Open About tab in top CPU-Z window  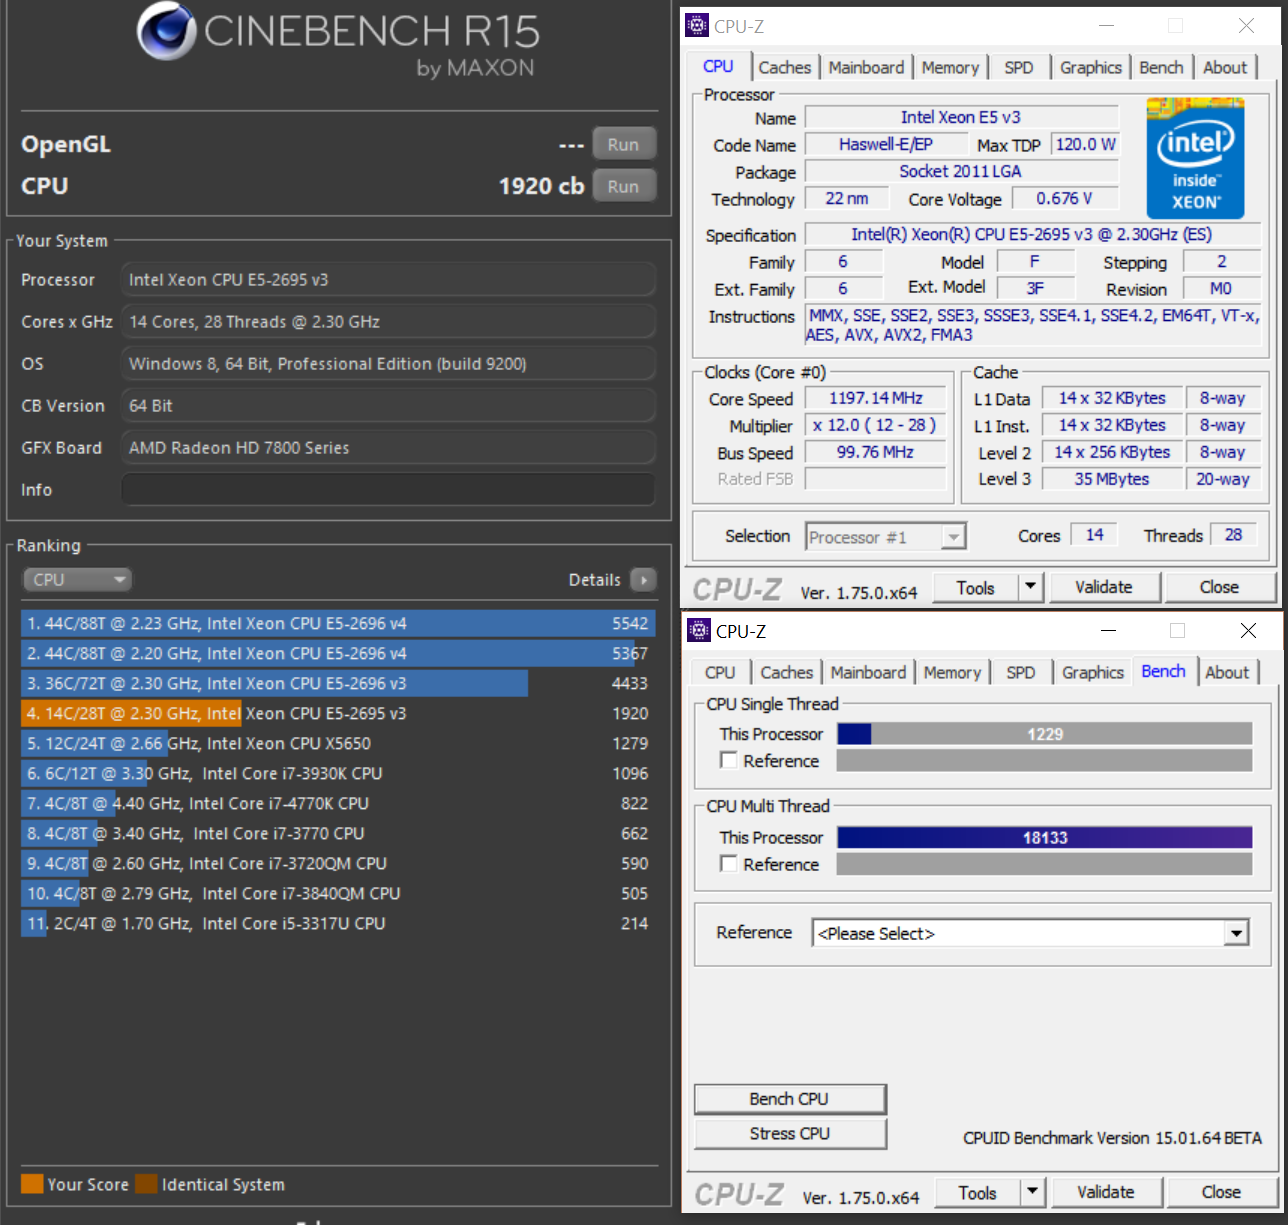1225,68
